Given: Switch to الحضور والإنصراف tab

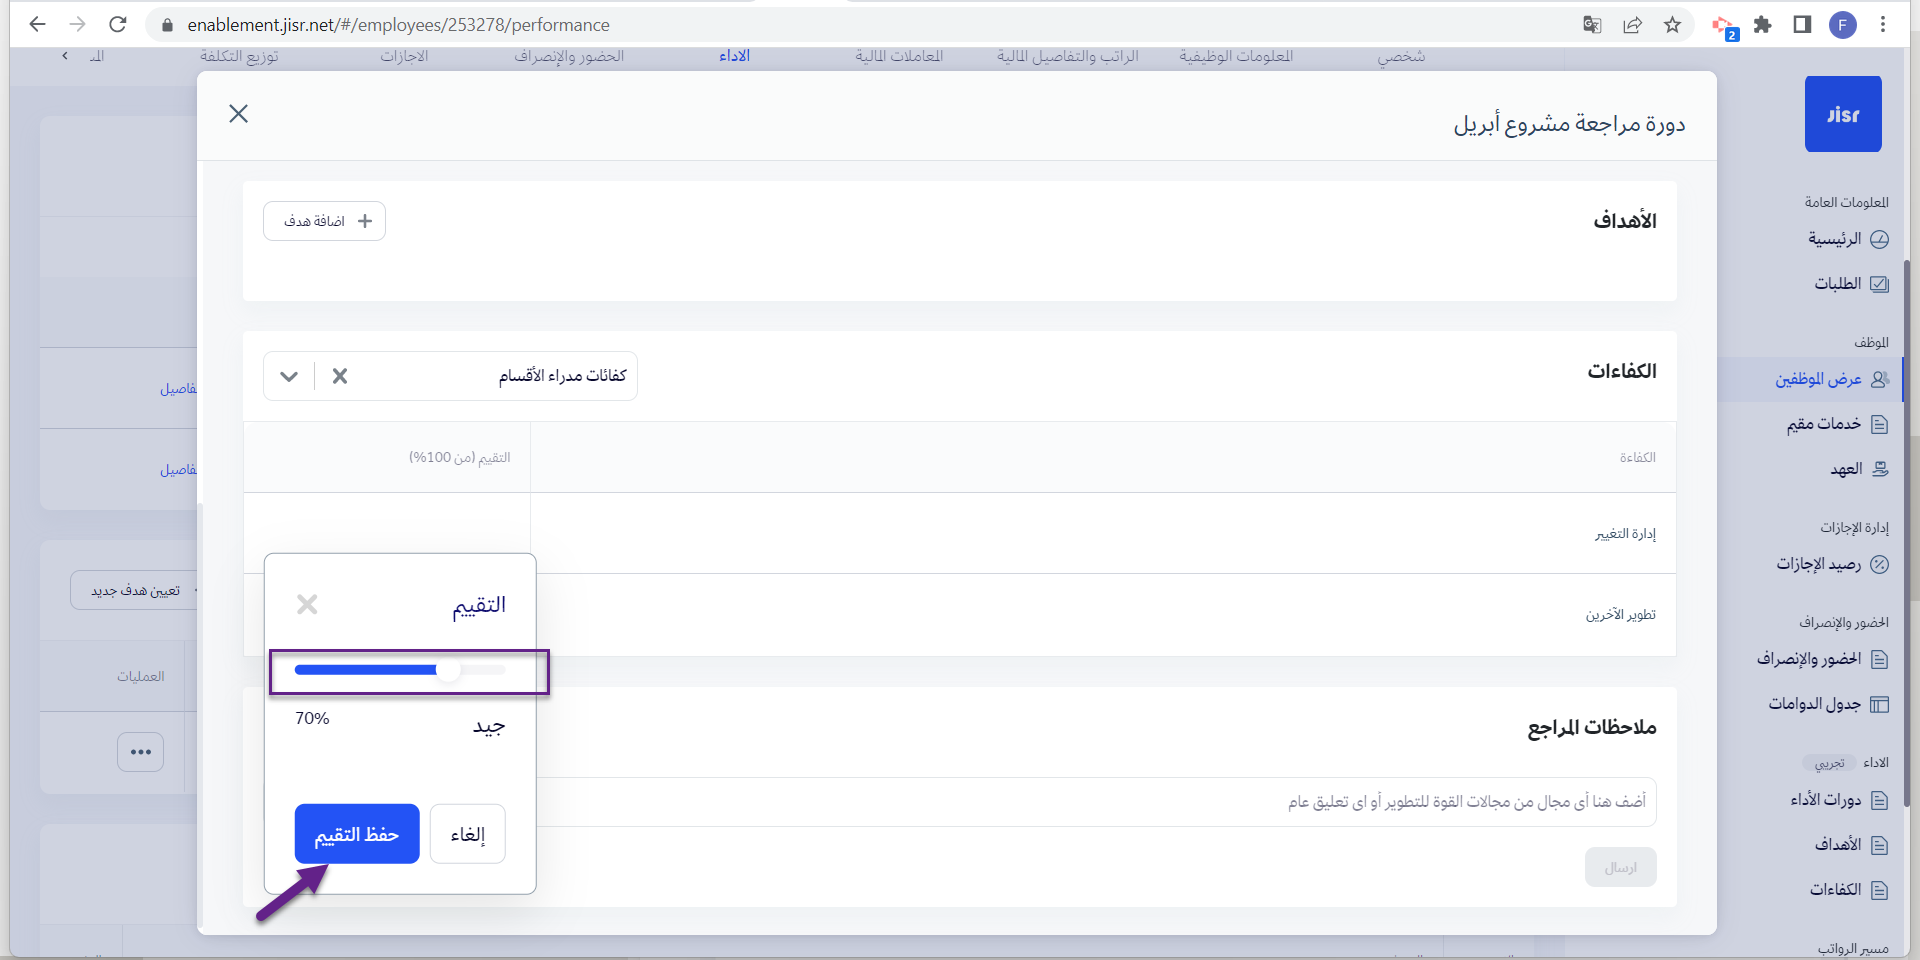Looking at the screenshot, I should point(569,56).
